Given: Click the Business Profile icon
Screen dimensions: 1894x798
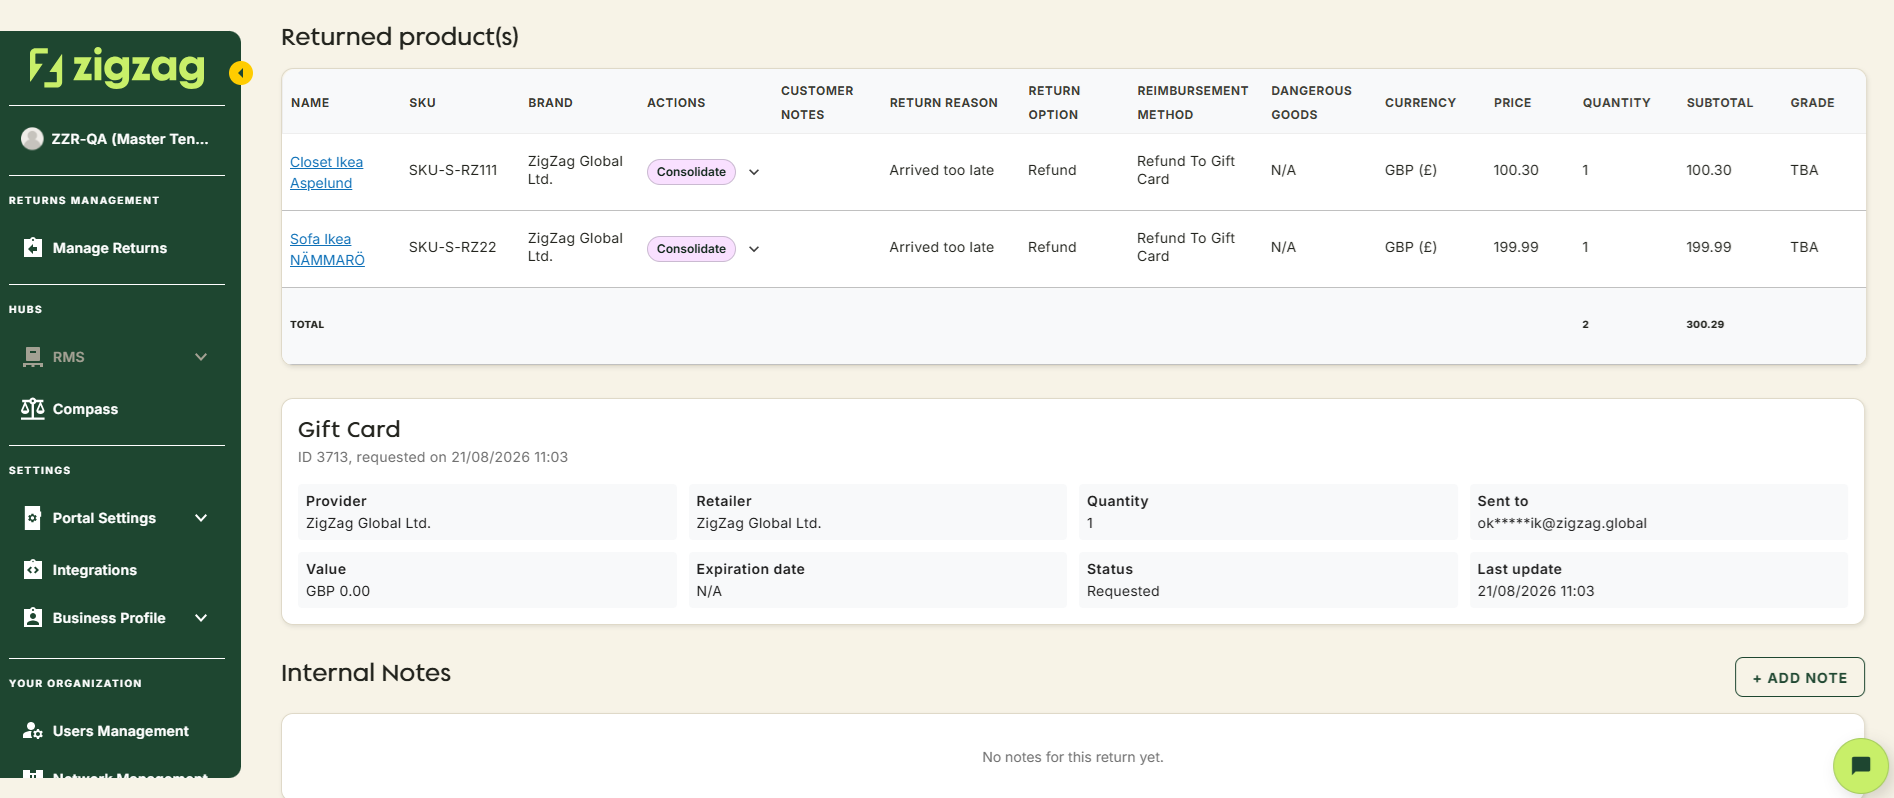Looking at the screenshot, I should pos(33,617).
